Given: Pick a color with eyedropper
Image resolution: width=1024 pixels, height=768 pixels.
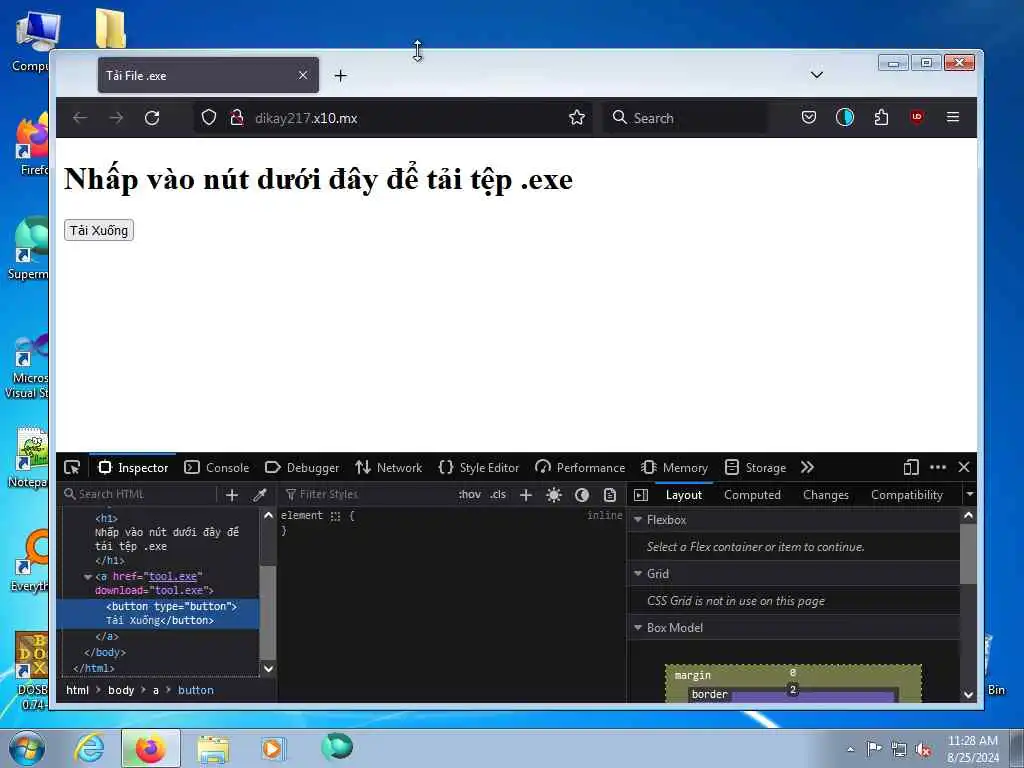Looking at the screenshot, I should pos(260,495).
